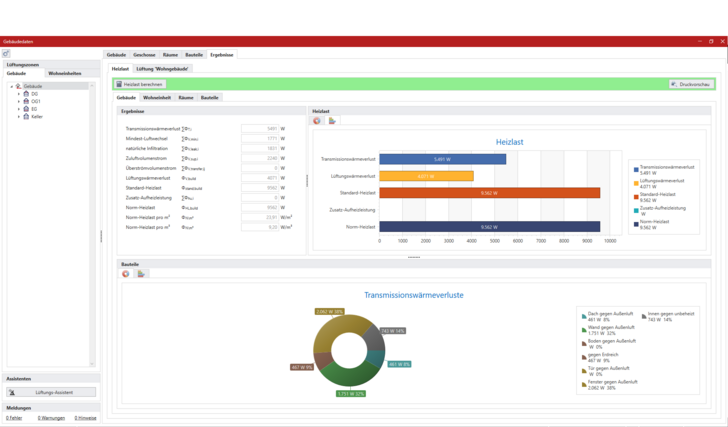Click the EG floor house icon
The width and height of the screenshot is (728, 427).
coord(26,109)
